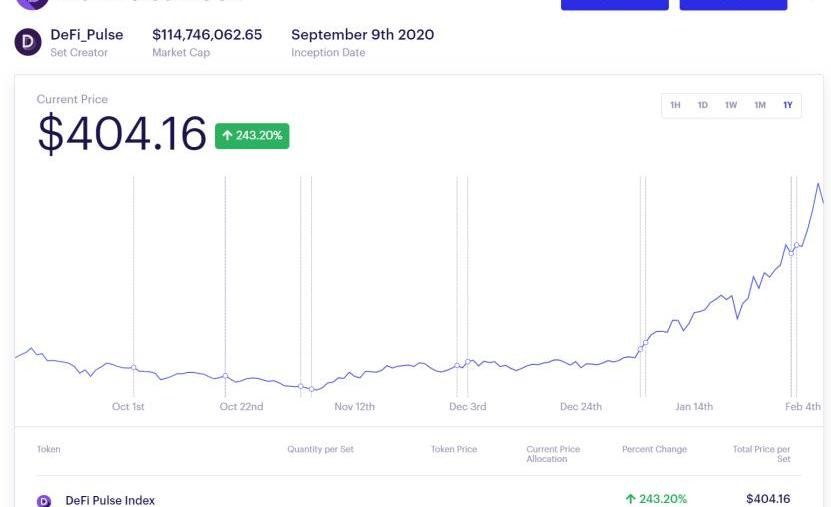
Task: Click the green up arrow beside 243.20% in table
Action: [x=630, y=499]
